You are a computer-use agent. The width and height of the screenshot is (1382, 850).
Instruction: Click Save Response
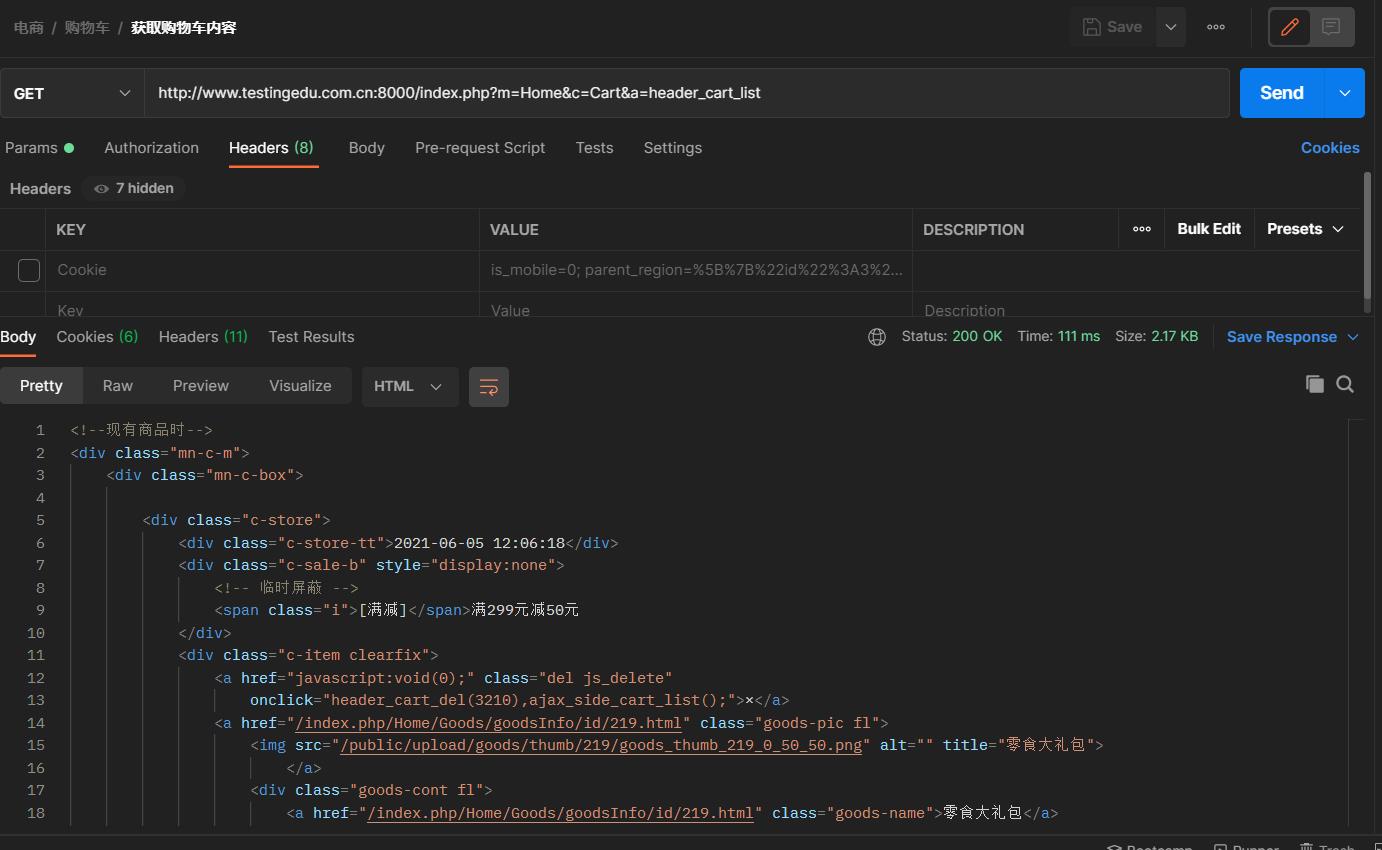point(1282,337)
